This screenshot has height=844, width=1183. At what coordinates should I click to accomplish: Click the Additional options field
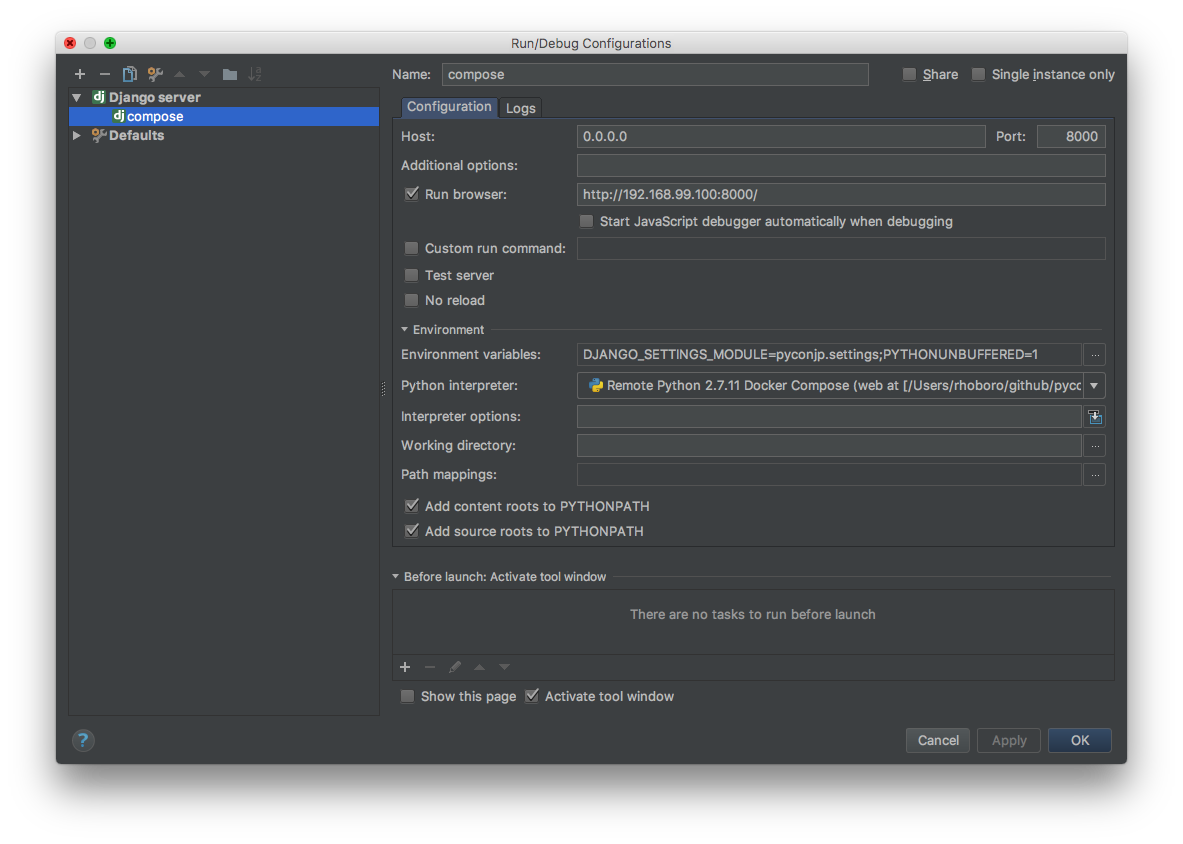click(x=841, y=165)
